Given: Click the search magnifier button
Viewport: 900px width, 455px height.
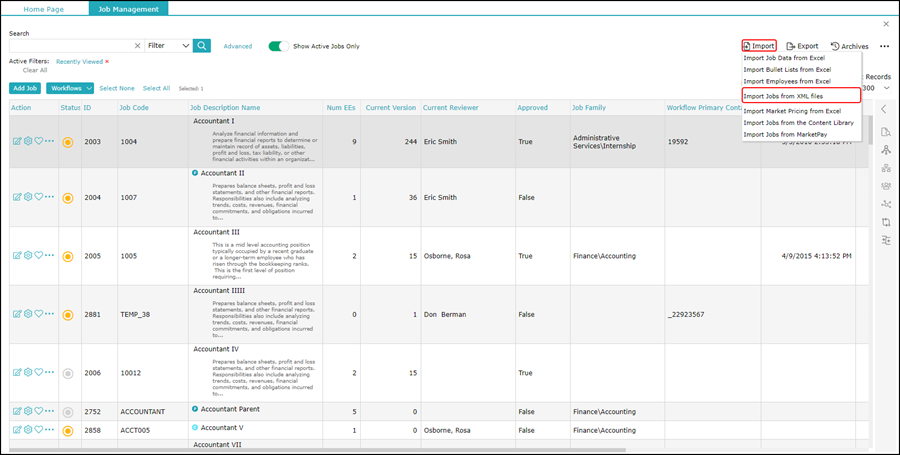Looking at the screenshot, I should (x=202, y=46).
